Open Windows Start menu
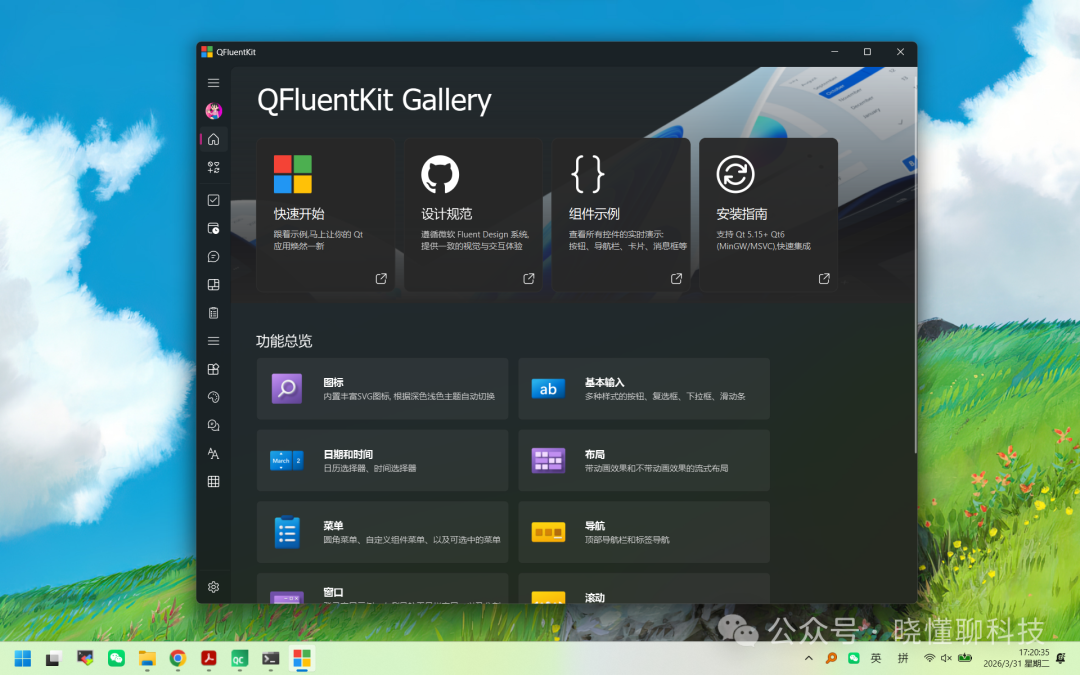The image size is (1080, 675). click(23, 658)
